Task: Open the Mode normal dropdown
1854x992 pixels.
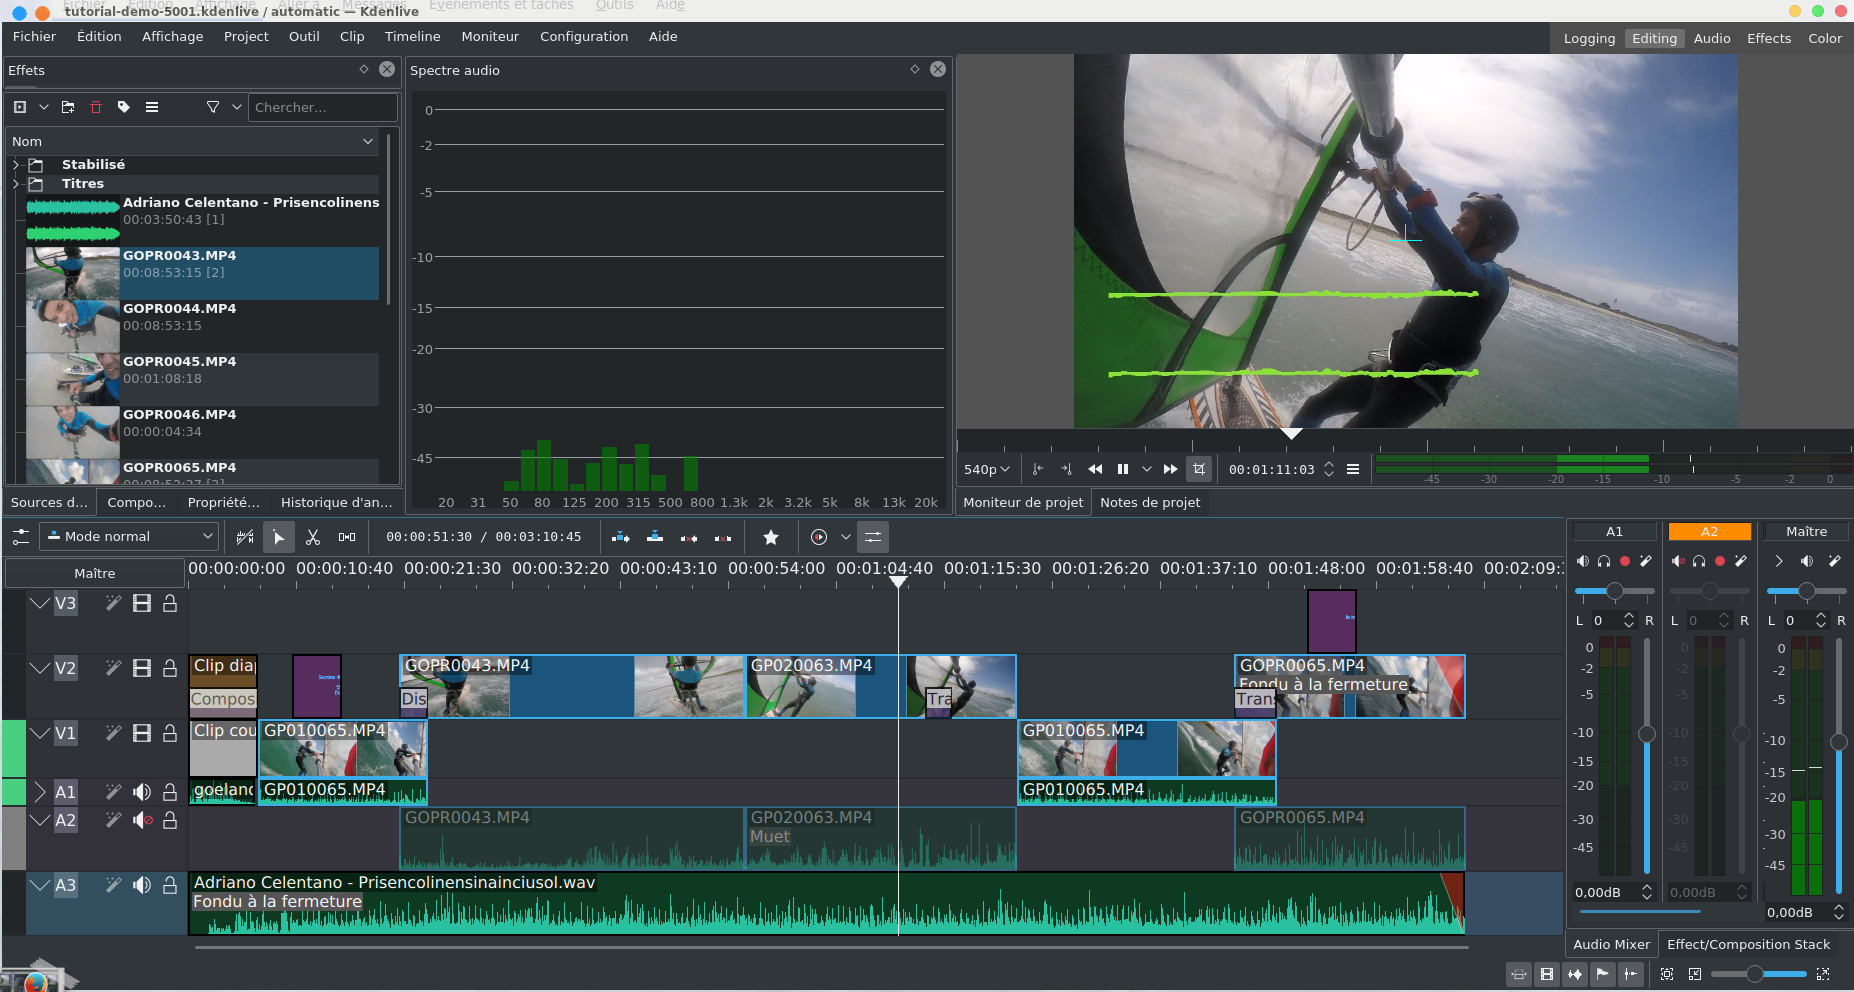Action: pos(129,537)
